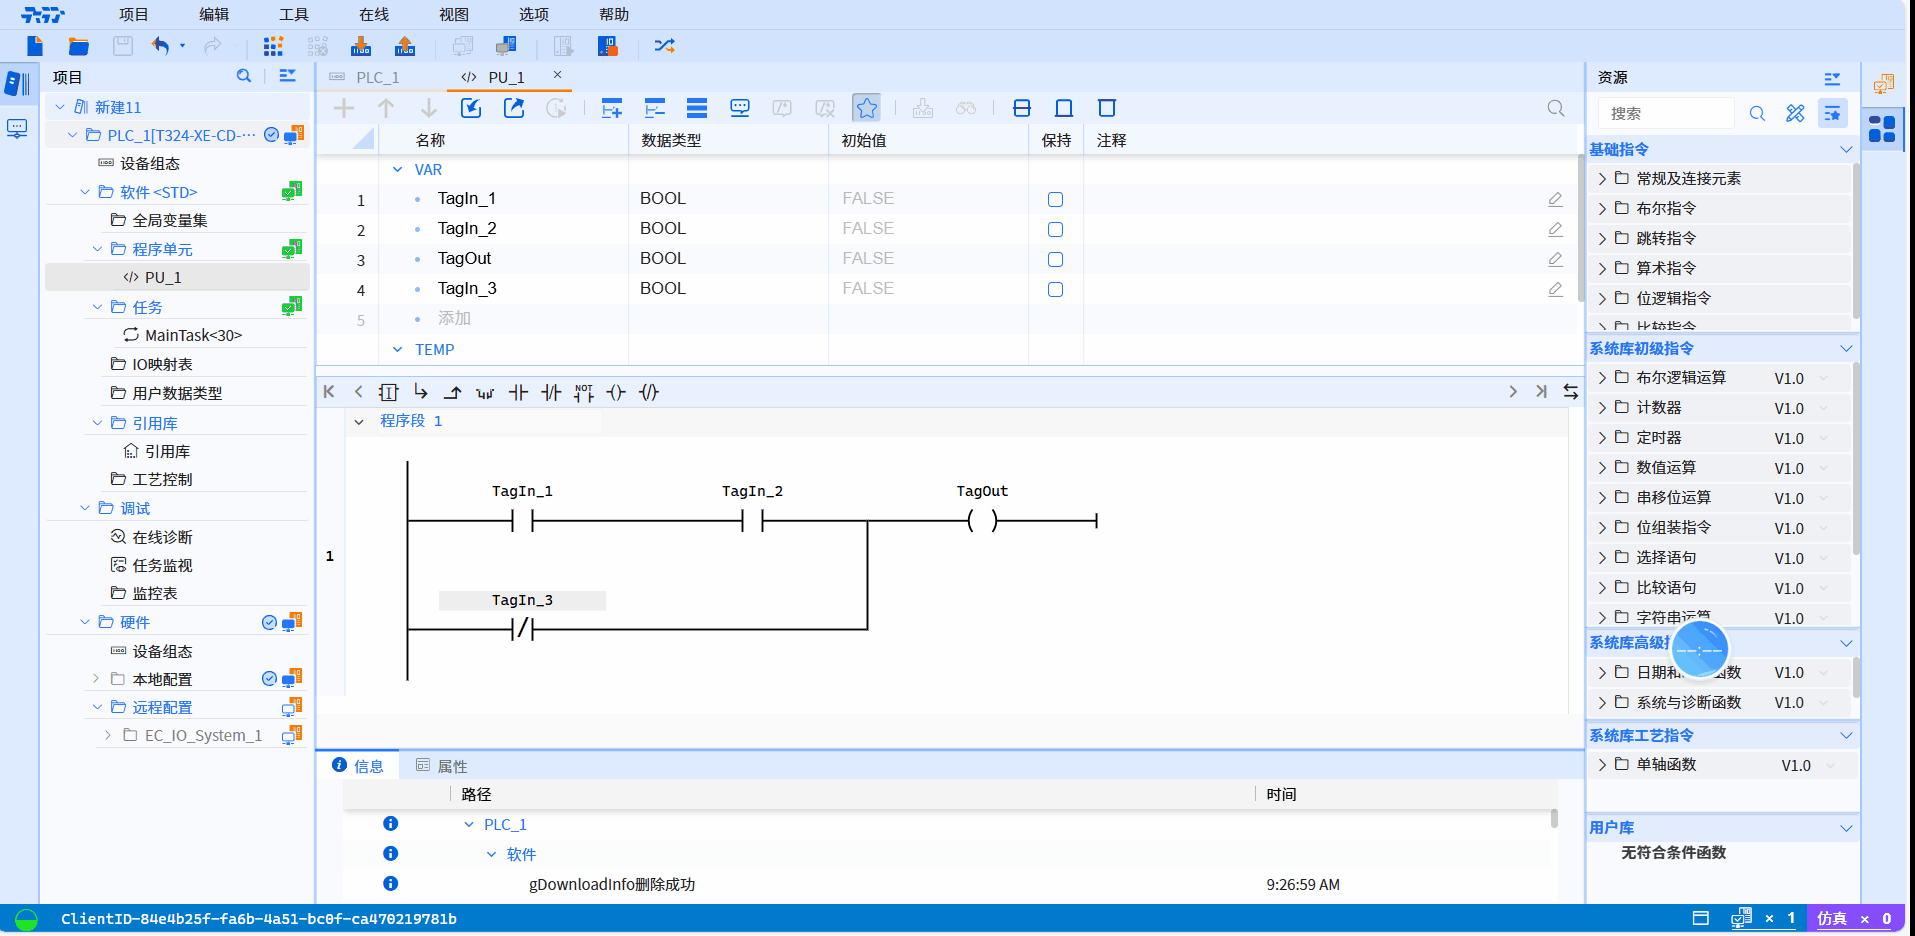Screen dimensions: 1915x936
Task: Check the retain box for TagIn_3
Action: (1055, 290)
